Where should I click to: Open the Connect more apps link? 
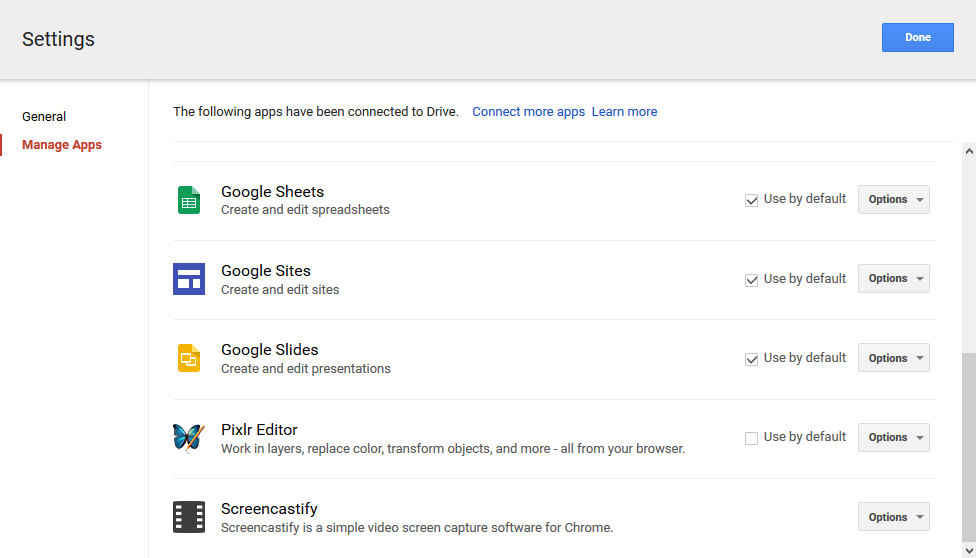[x=528, y=111]
